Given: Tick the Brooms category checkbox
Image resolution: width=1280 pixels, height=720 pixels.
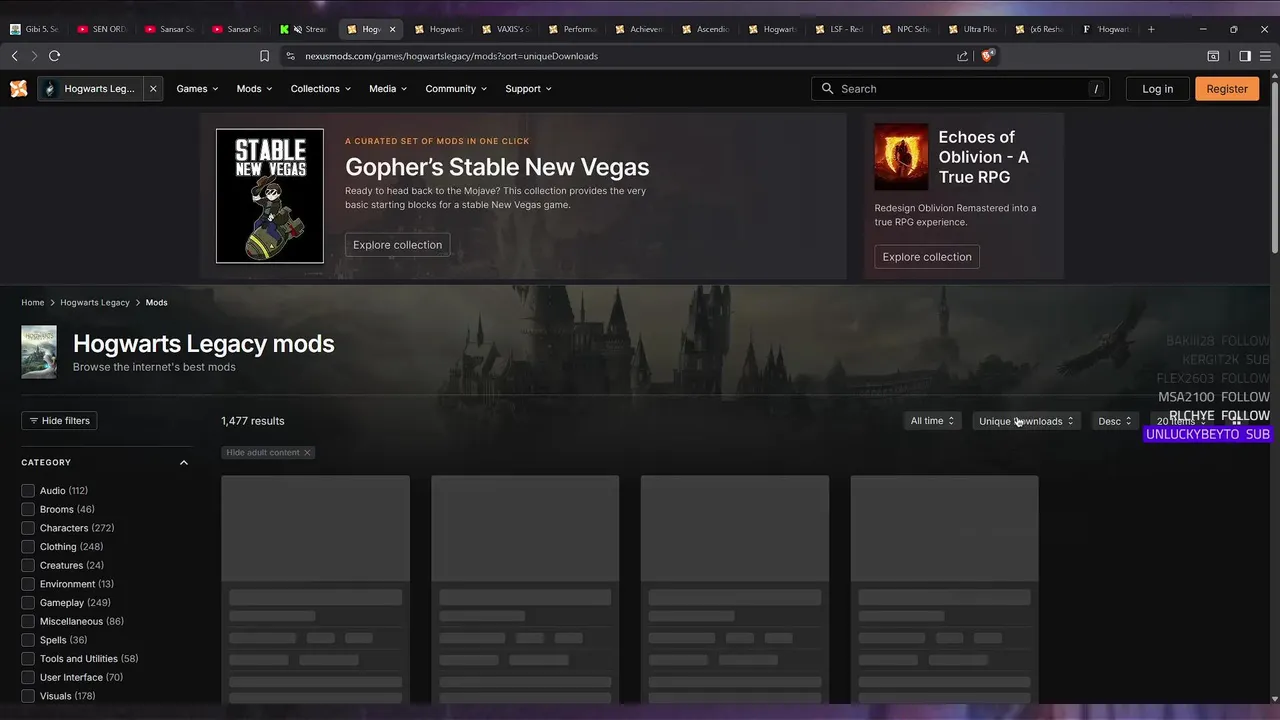Looking at the screenshot, I should pos(28,509).
